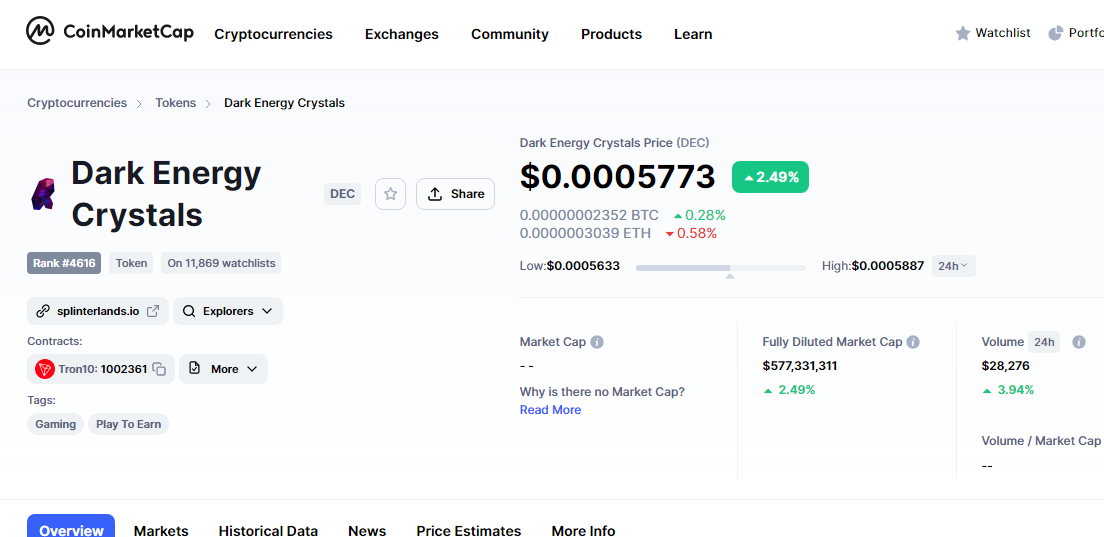Open the Watchlist link with star
1104x537 pixels.
tap(993, 33)
